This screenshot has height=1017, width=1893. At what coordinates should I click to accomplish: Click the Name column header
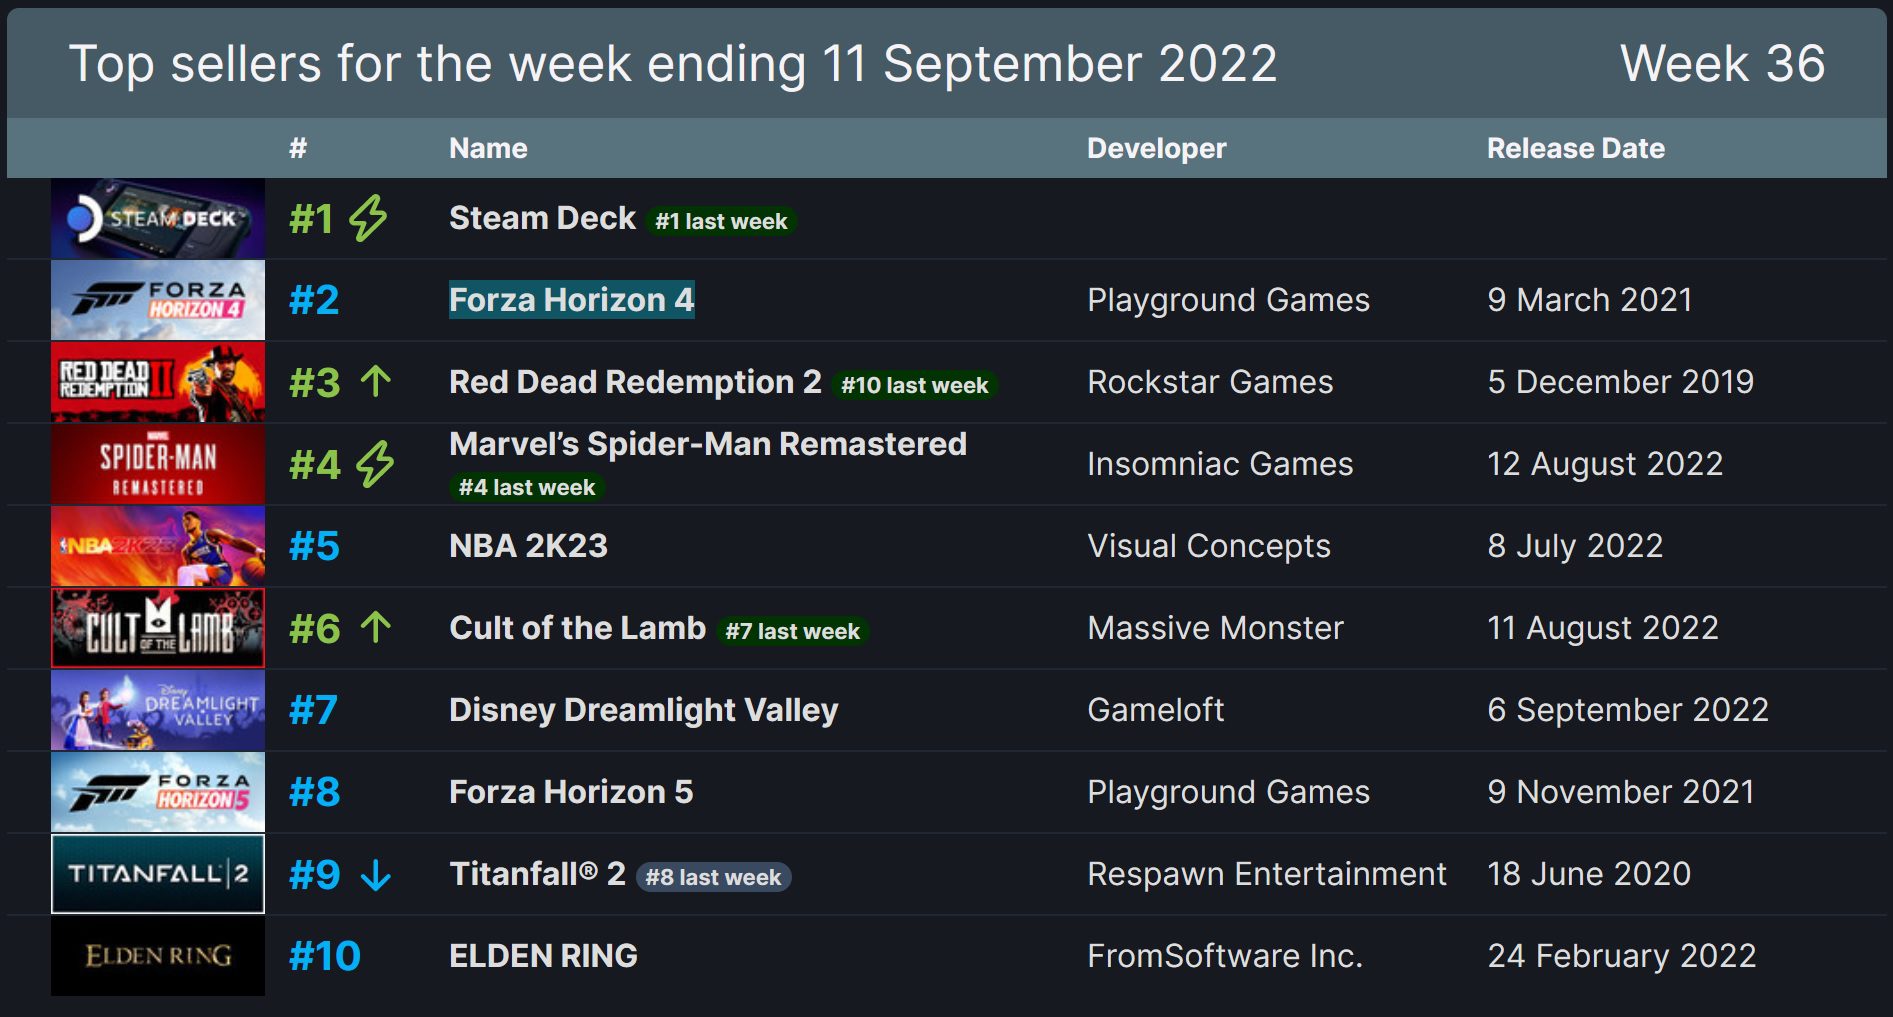click(487, 147)
